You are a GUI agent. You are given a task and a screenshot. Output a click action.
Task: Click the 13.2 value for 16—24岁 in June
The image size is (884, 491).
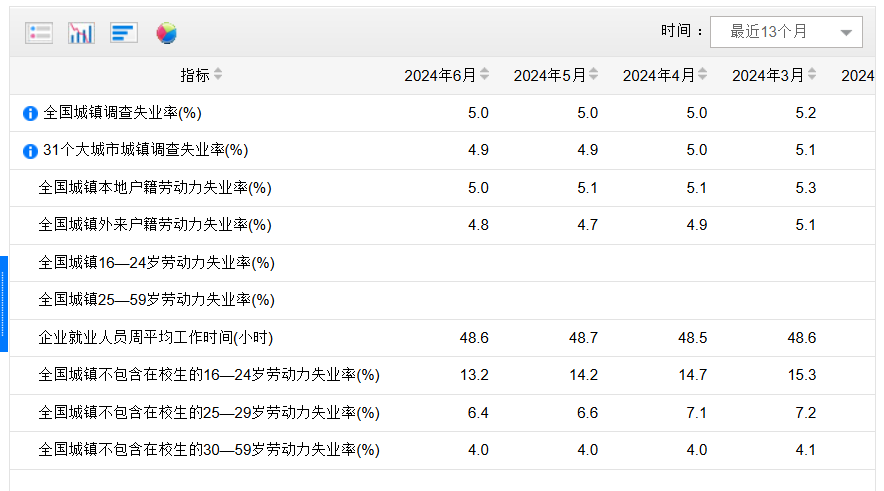(x=474, y=375)
